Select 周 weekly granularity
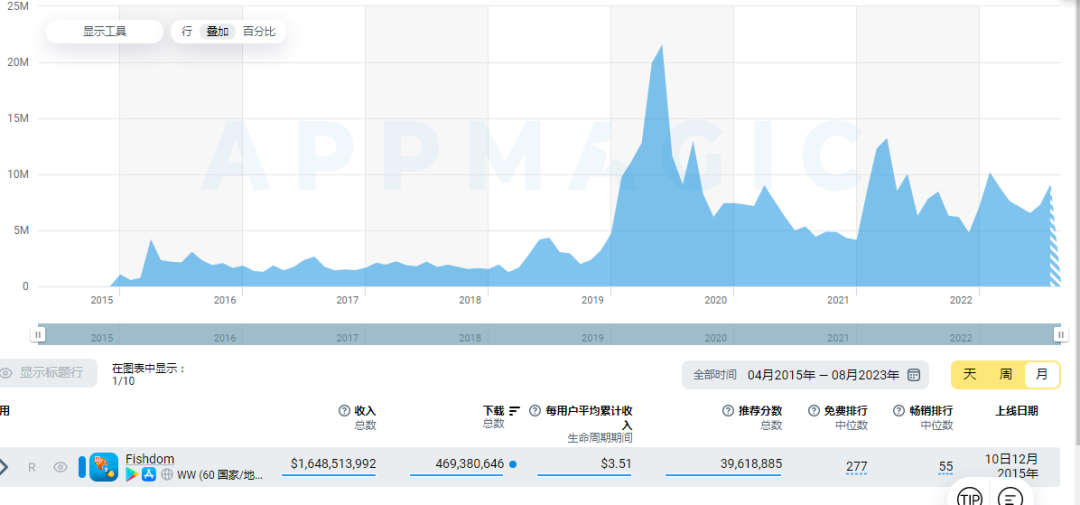The height and width of the screenshot is (505, 1080). (1006, 375)
